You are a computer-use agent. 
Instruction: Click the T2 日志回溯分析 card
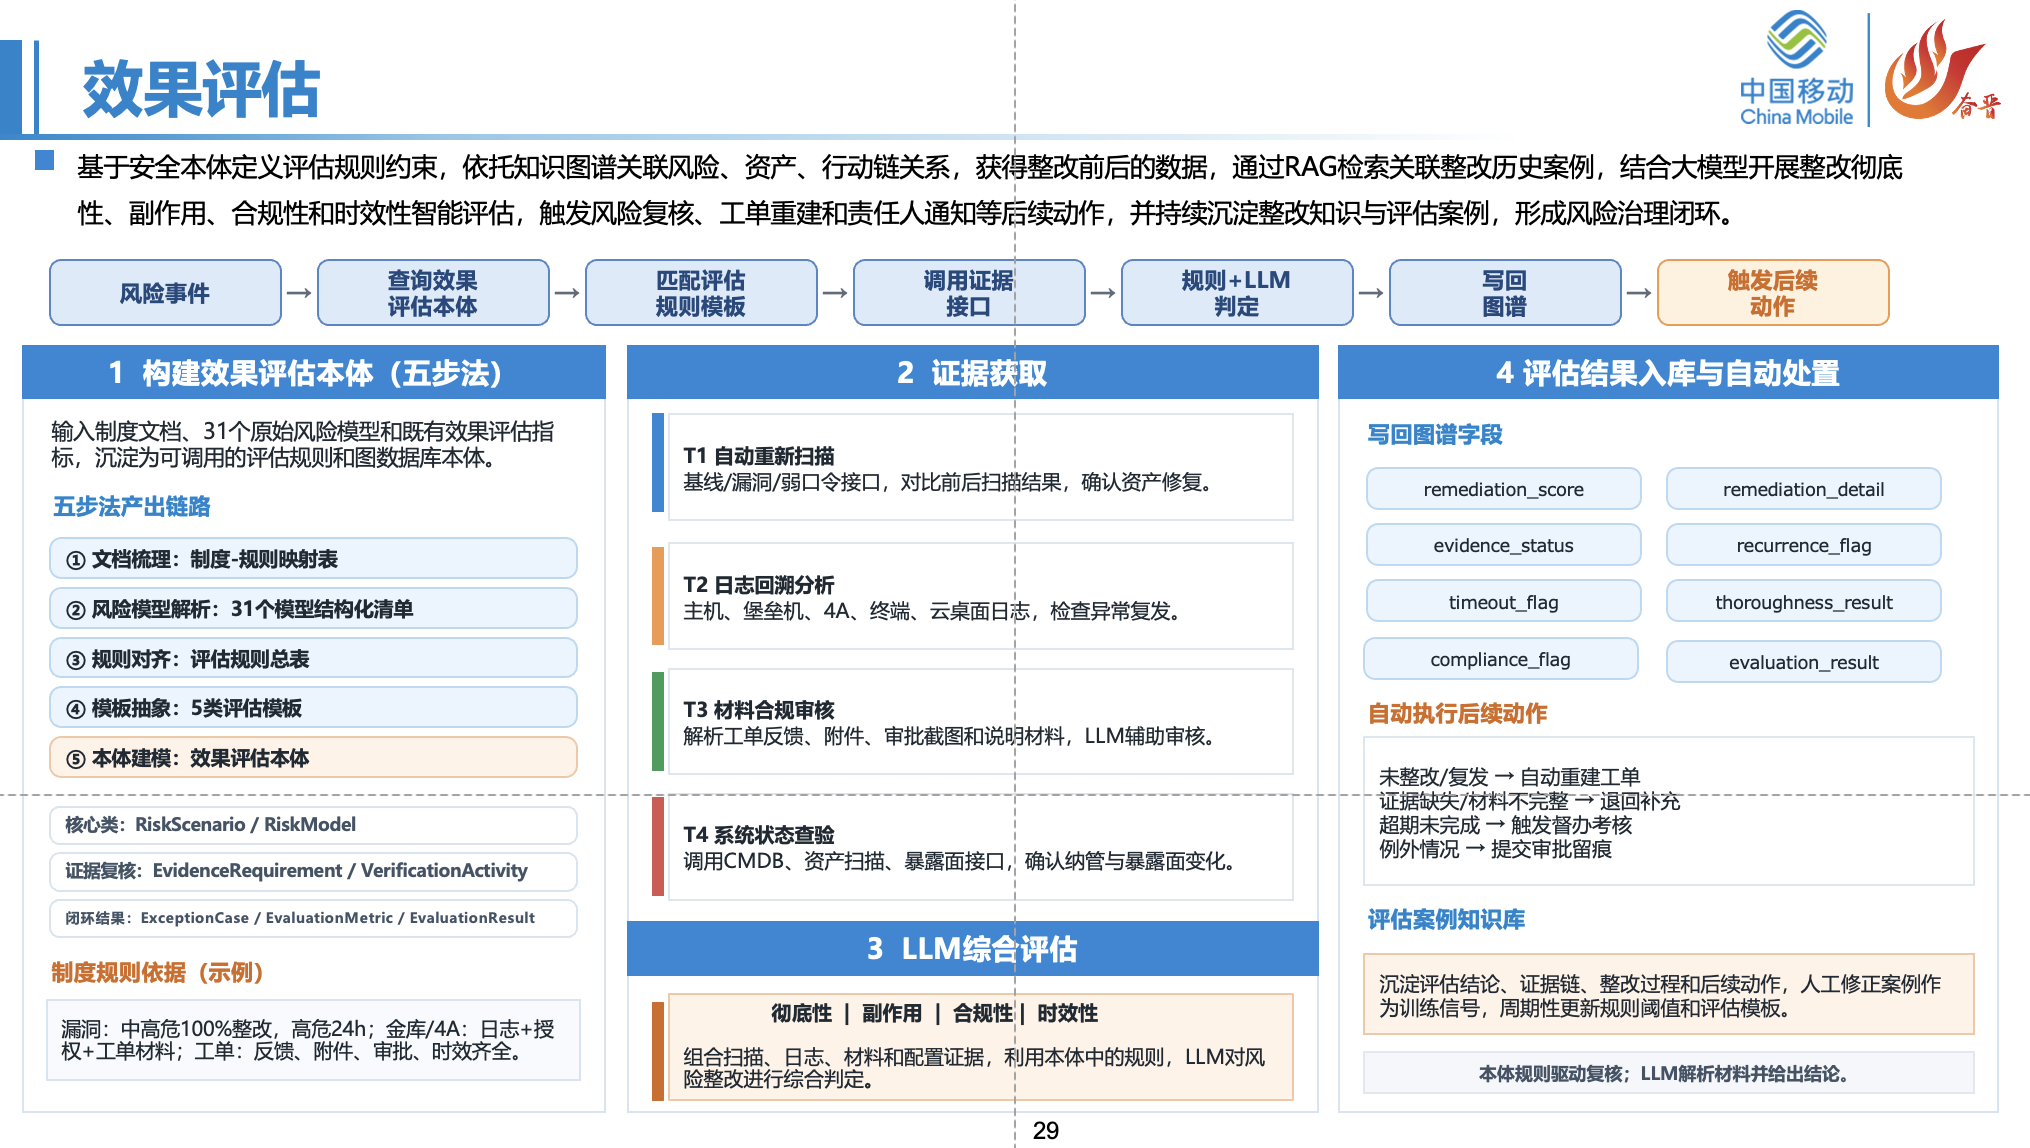tap(980, 596)
